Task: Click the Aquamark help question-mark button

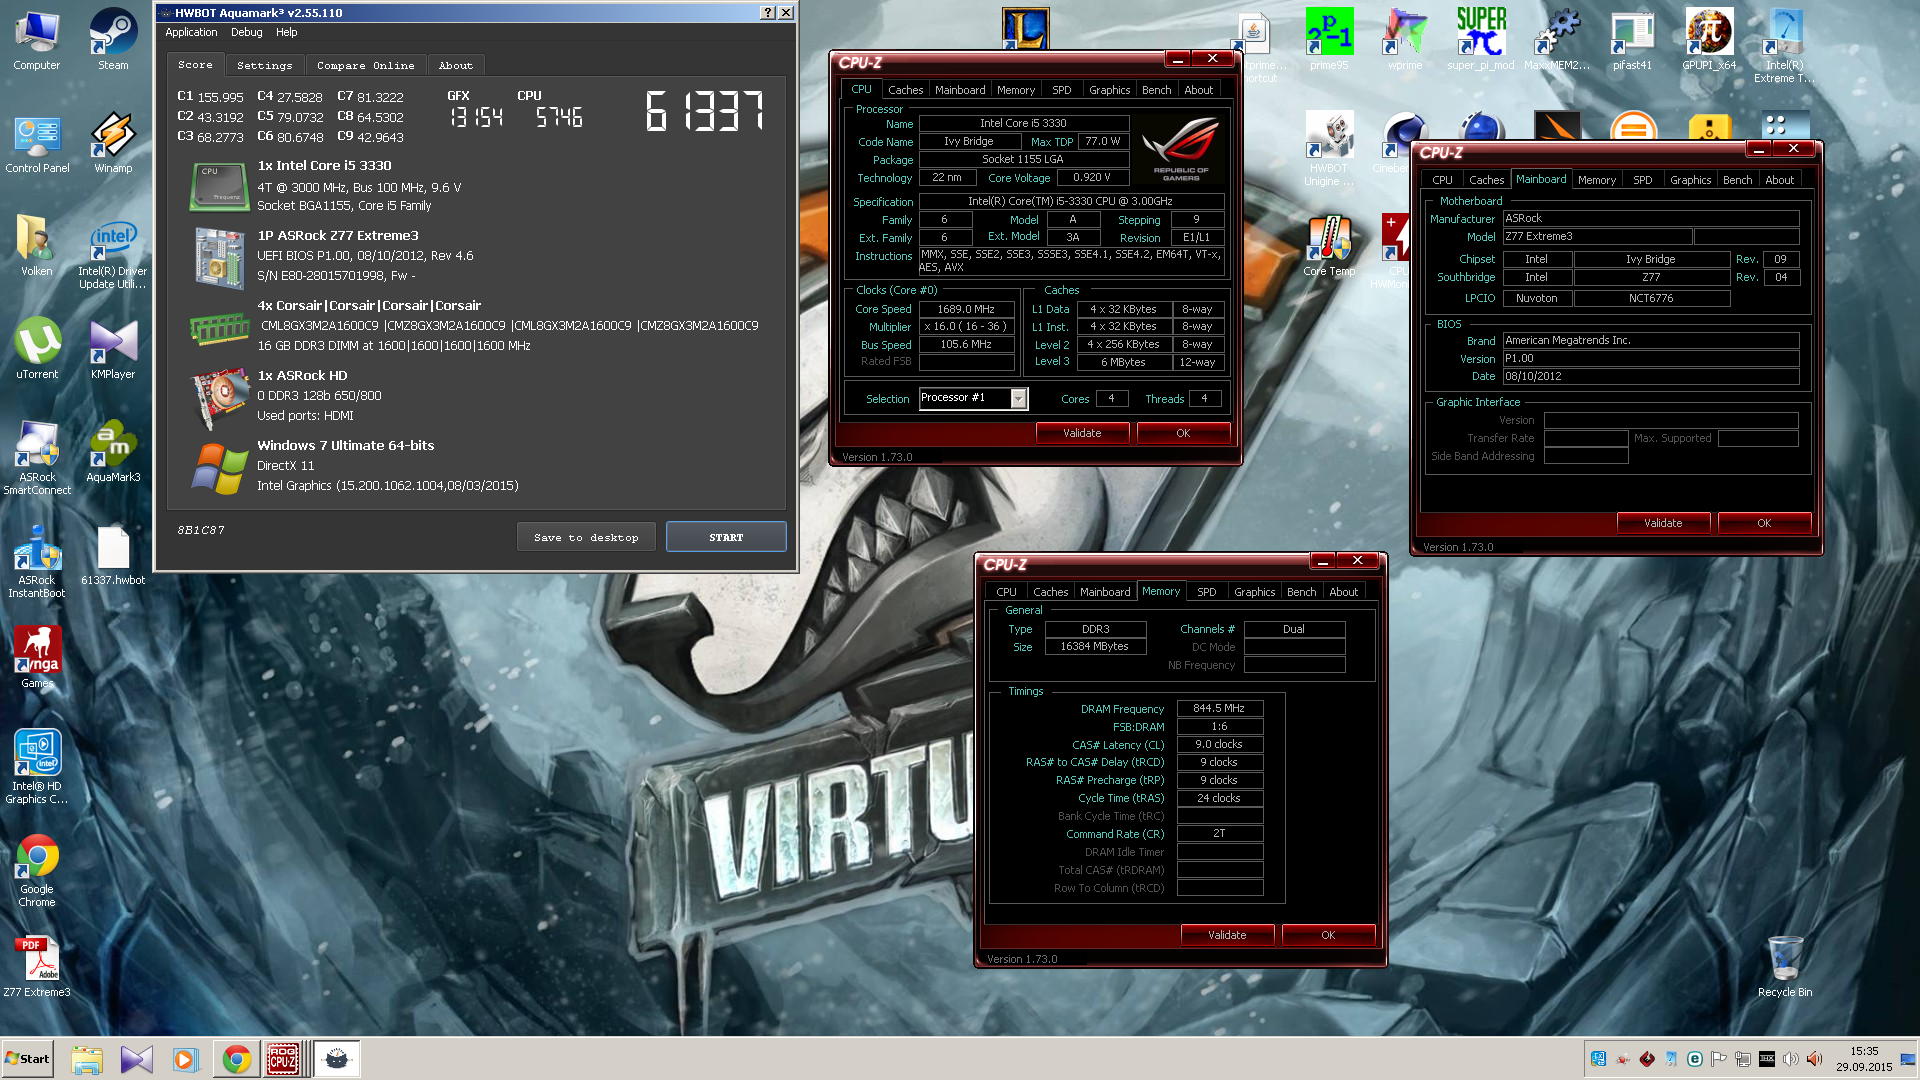Action: tap(768, 13)
